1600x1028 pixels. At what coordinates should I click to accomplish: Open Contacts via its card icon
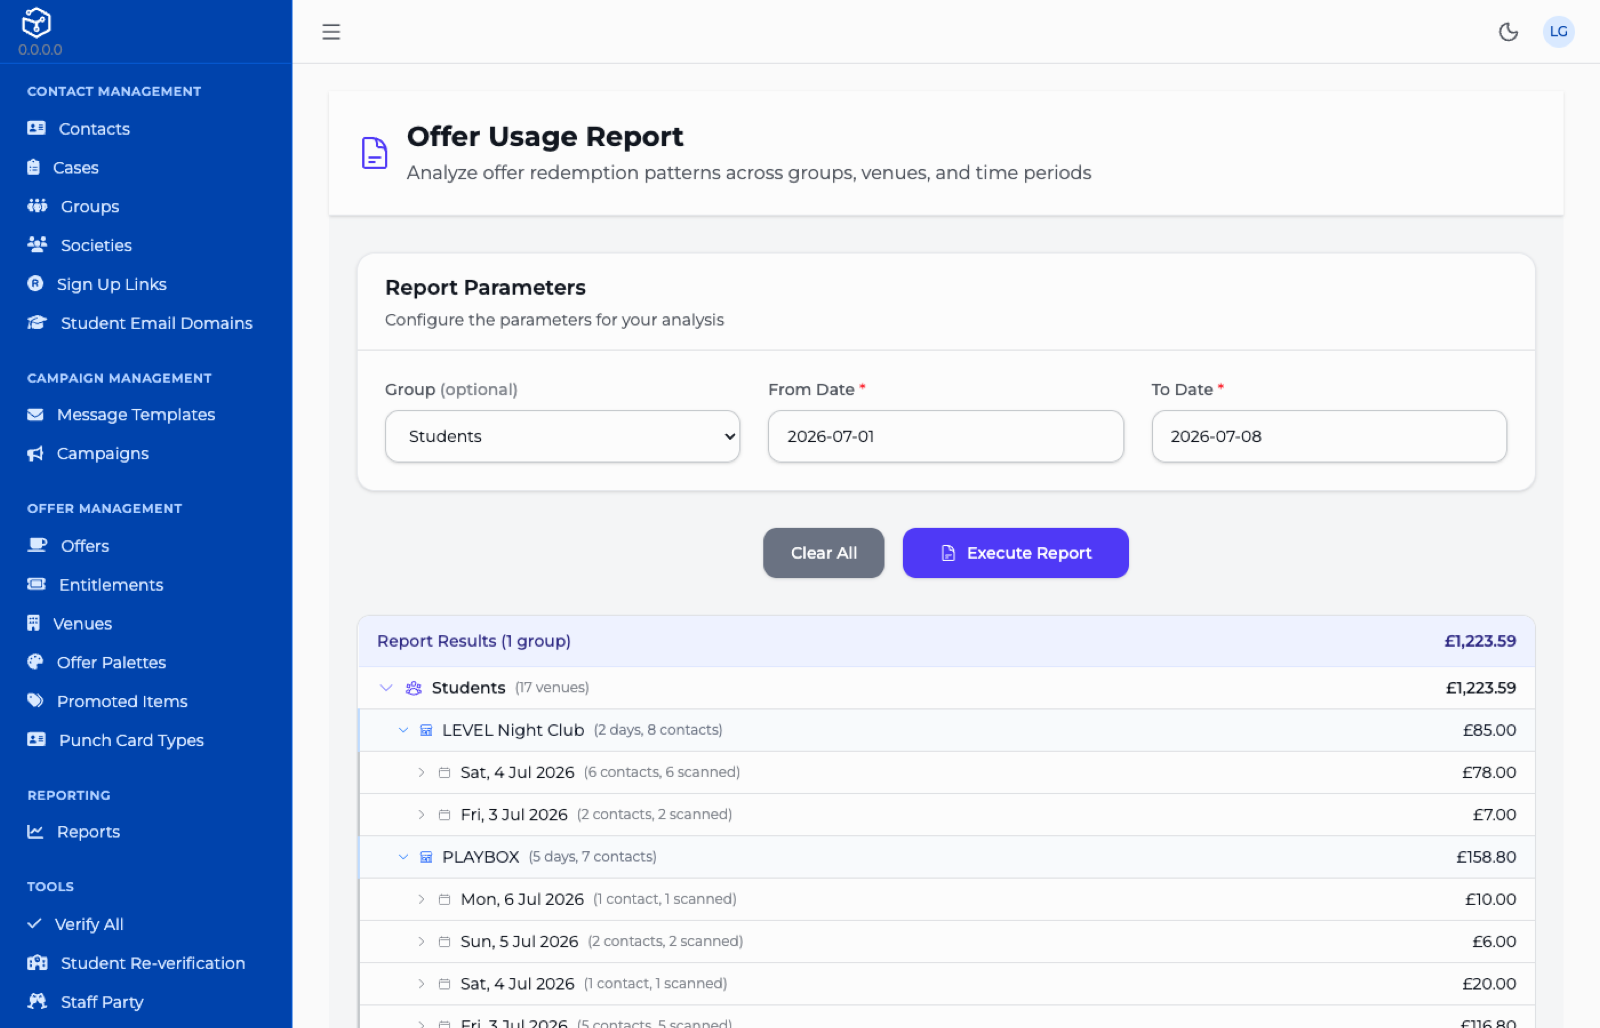(x=36, y=128)
